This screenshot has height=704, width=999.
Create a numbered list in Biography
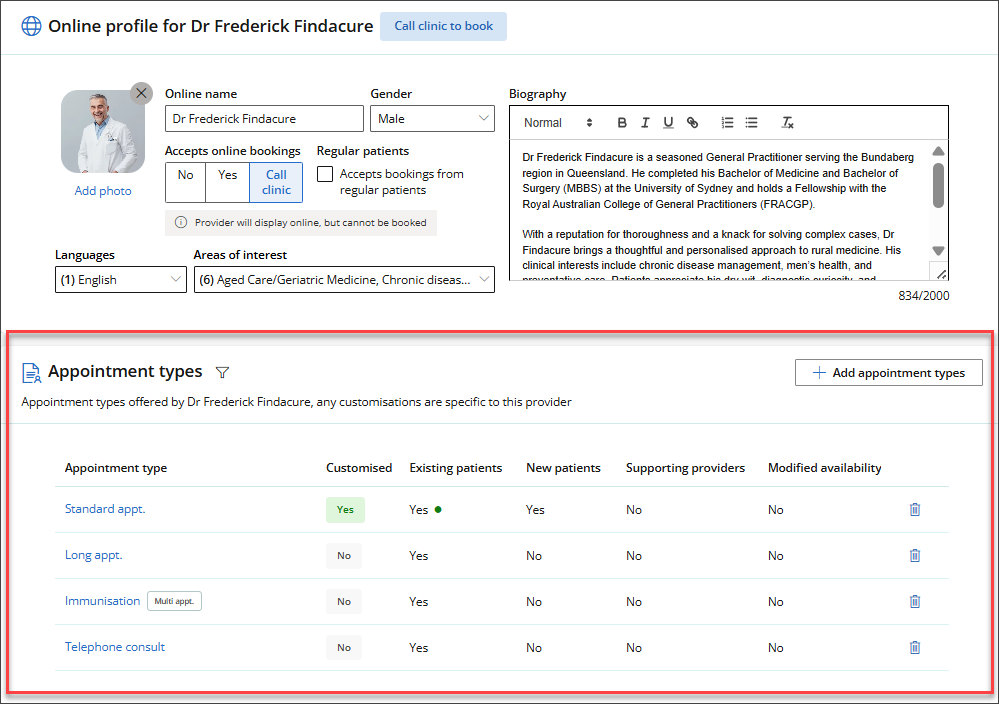(727, 123)
